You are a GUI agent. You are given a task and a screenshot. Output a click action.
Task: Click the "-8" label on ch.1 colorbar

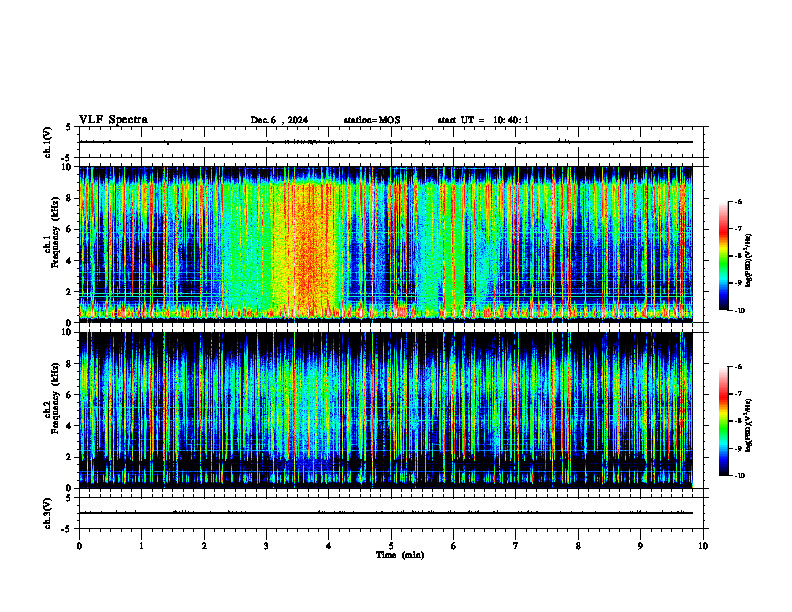[x=738, y=256]
